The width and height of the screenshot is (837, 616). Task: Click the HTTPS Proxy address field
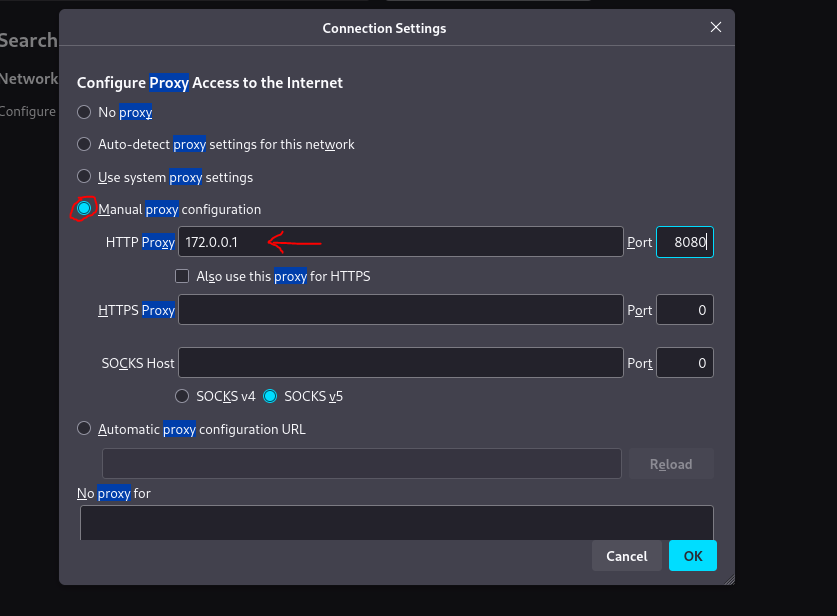click(400, 310)
